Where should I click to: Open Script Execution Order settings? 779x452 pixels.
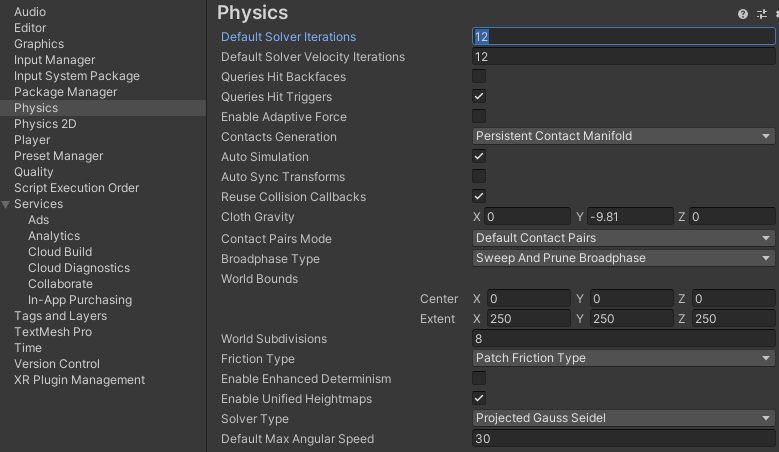click(77, 188)
